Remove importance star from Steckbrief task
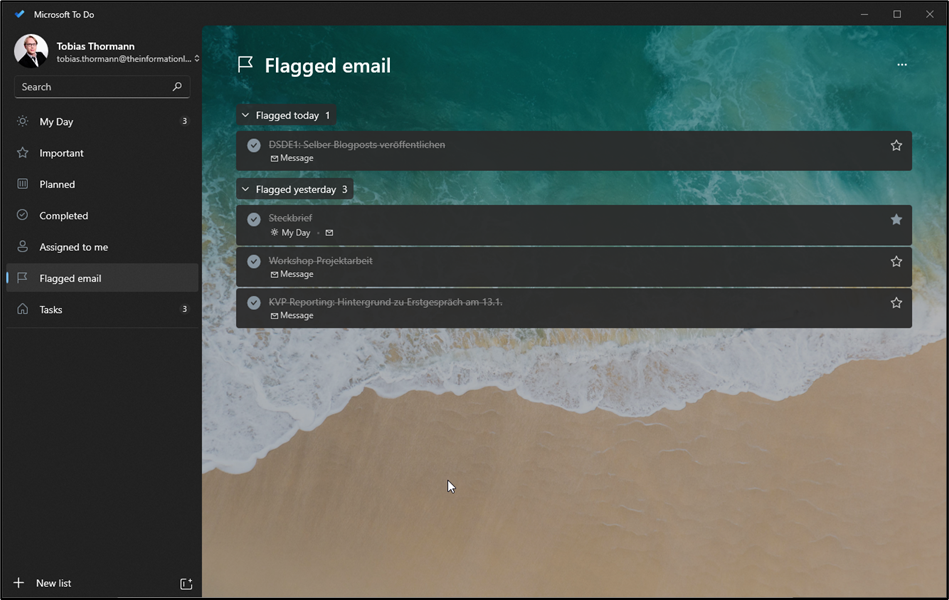Screen dimensions: 949x600 click(896, 220)
